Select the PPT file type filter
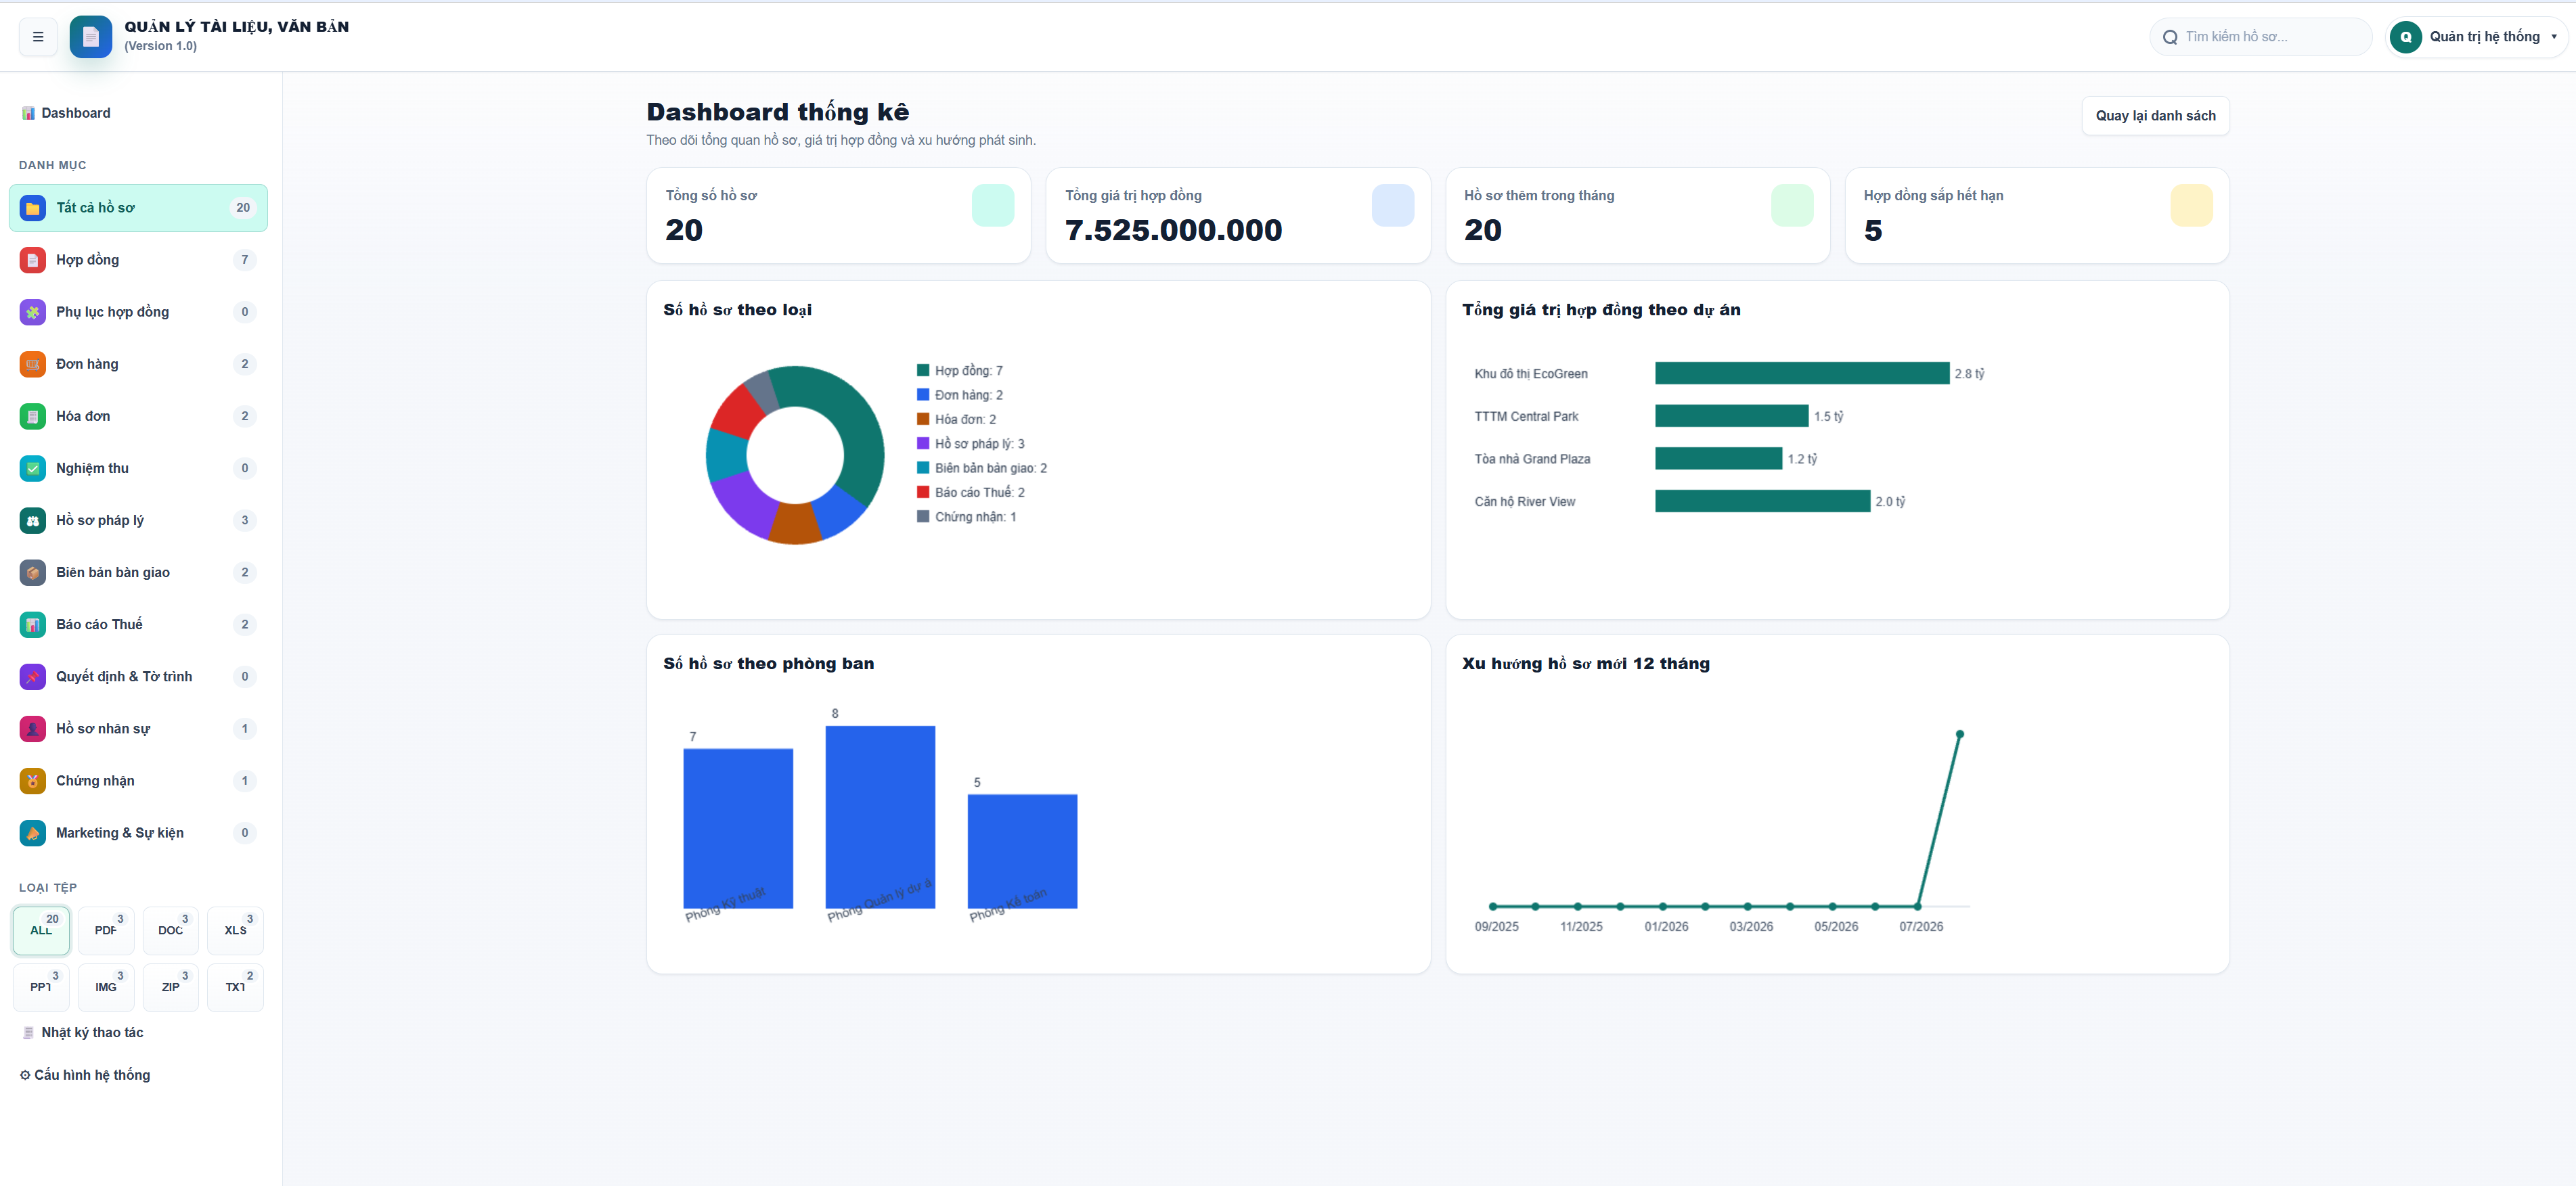The height and width of the screenshot is (1186, 2576). pos(41,987)
